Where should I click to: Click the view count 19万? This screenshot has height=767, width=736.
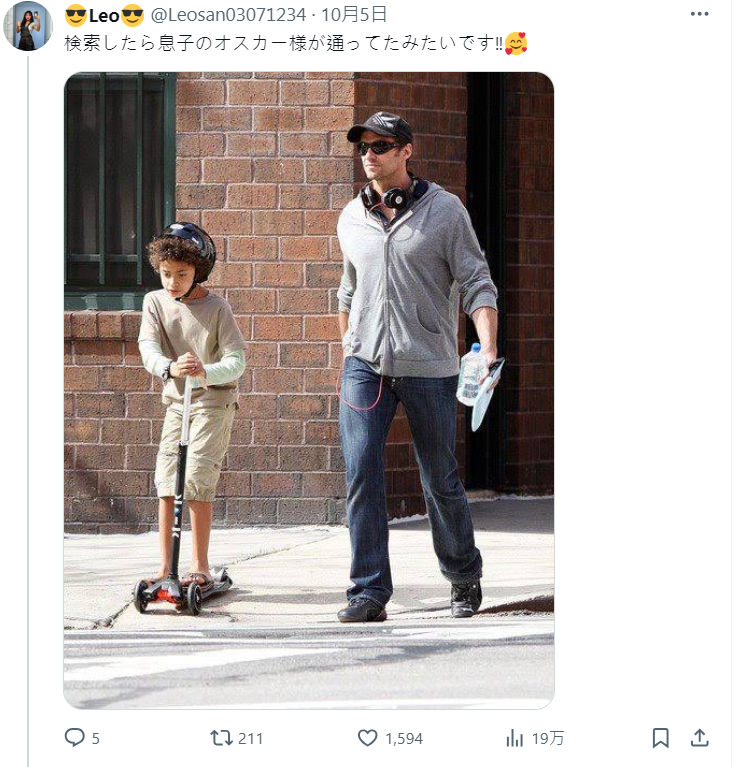pyautogui.click(x=548, y=738)
